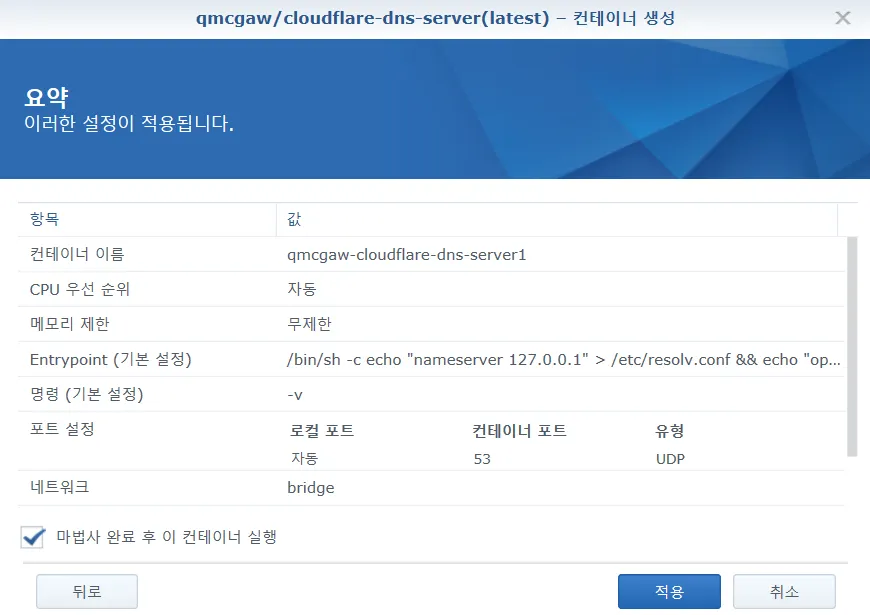Select the 명령 (기본 설정) label
Screen dimensions: 870x615
[87, 395]
